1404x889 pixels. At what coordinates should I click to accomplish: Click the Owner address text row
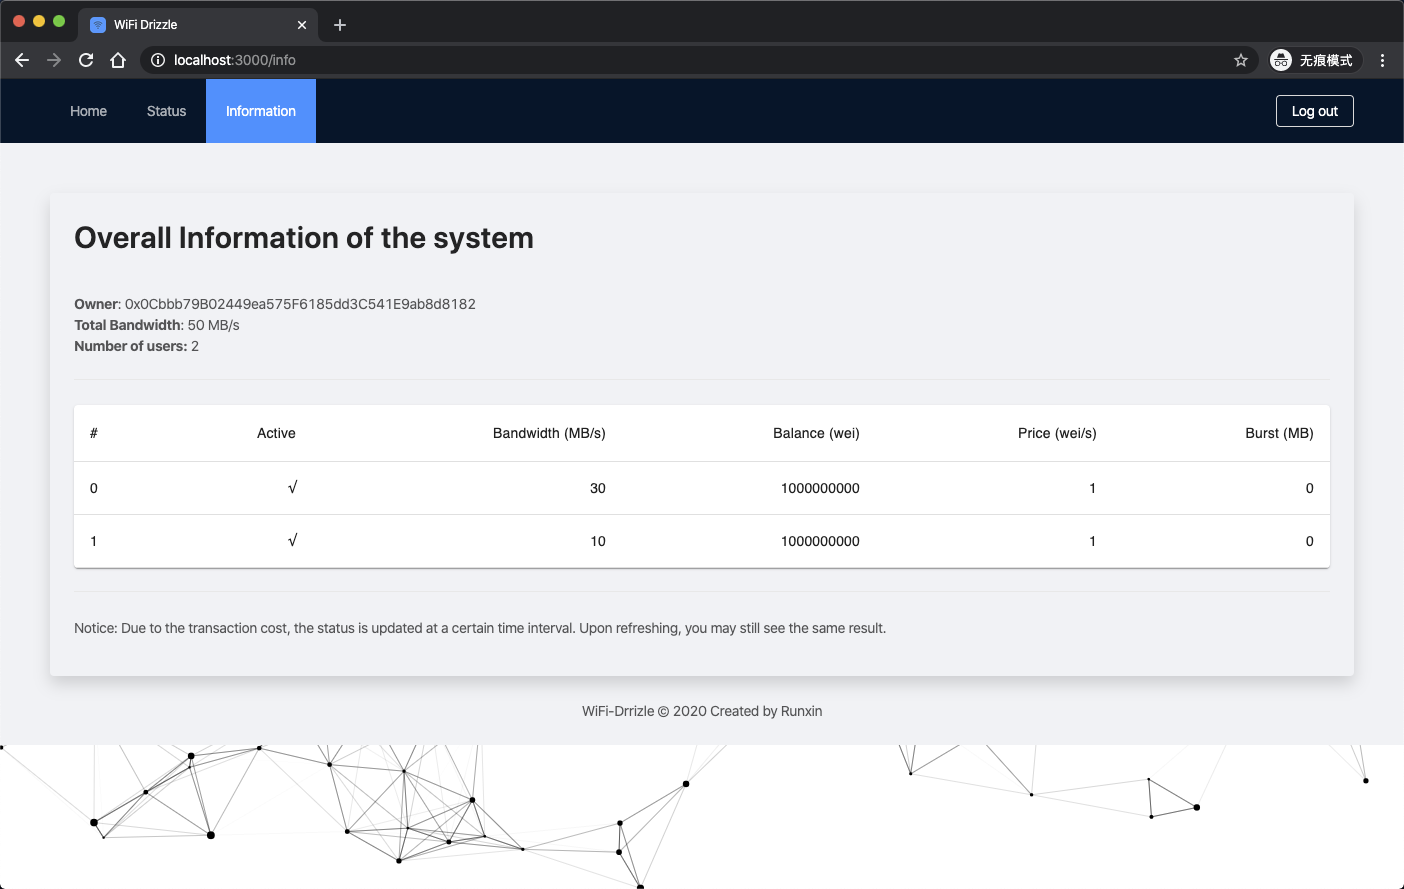(x=274, y=303)
